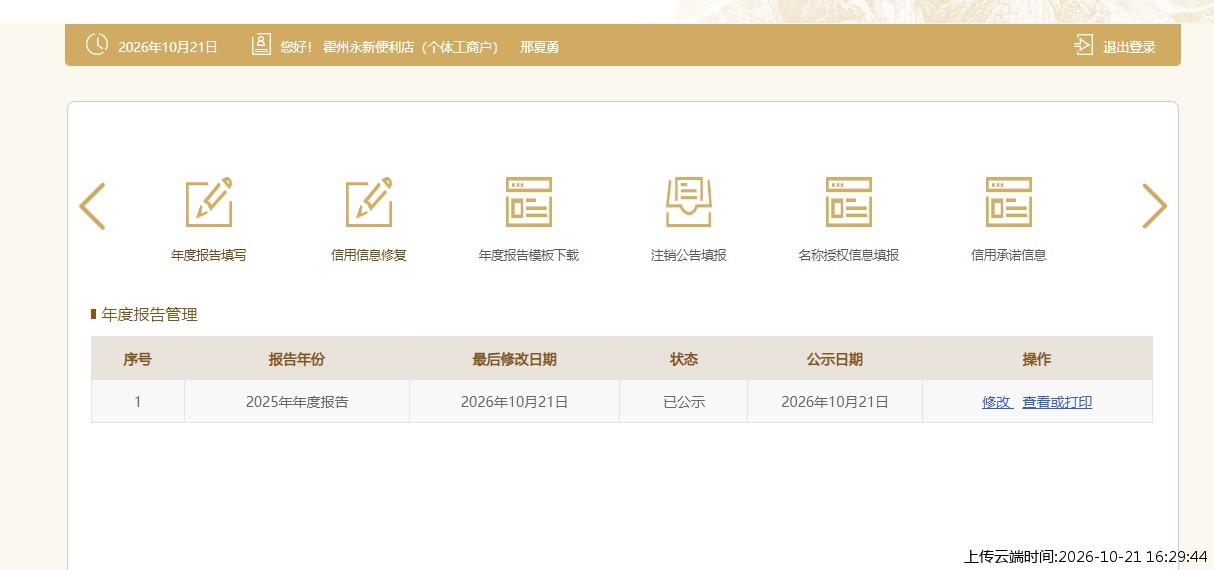Click the 最后修改日期 column header
Screen dimensions: 1214x570
coord(515,359)
